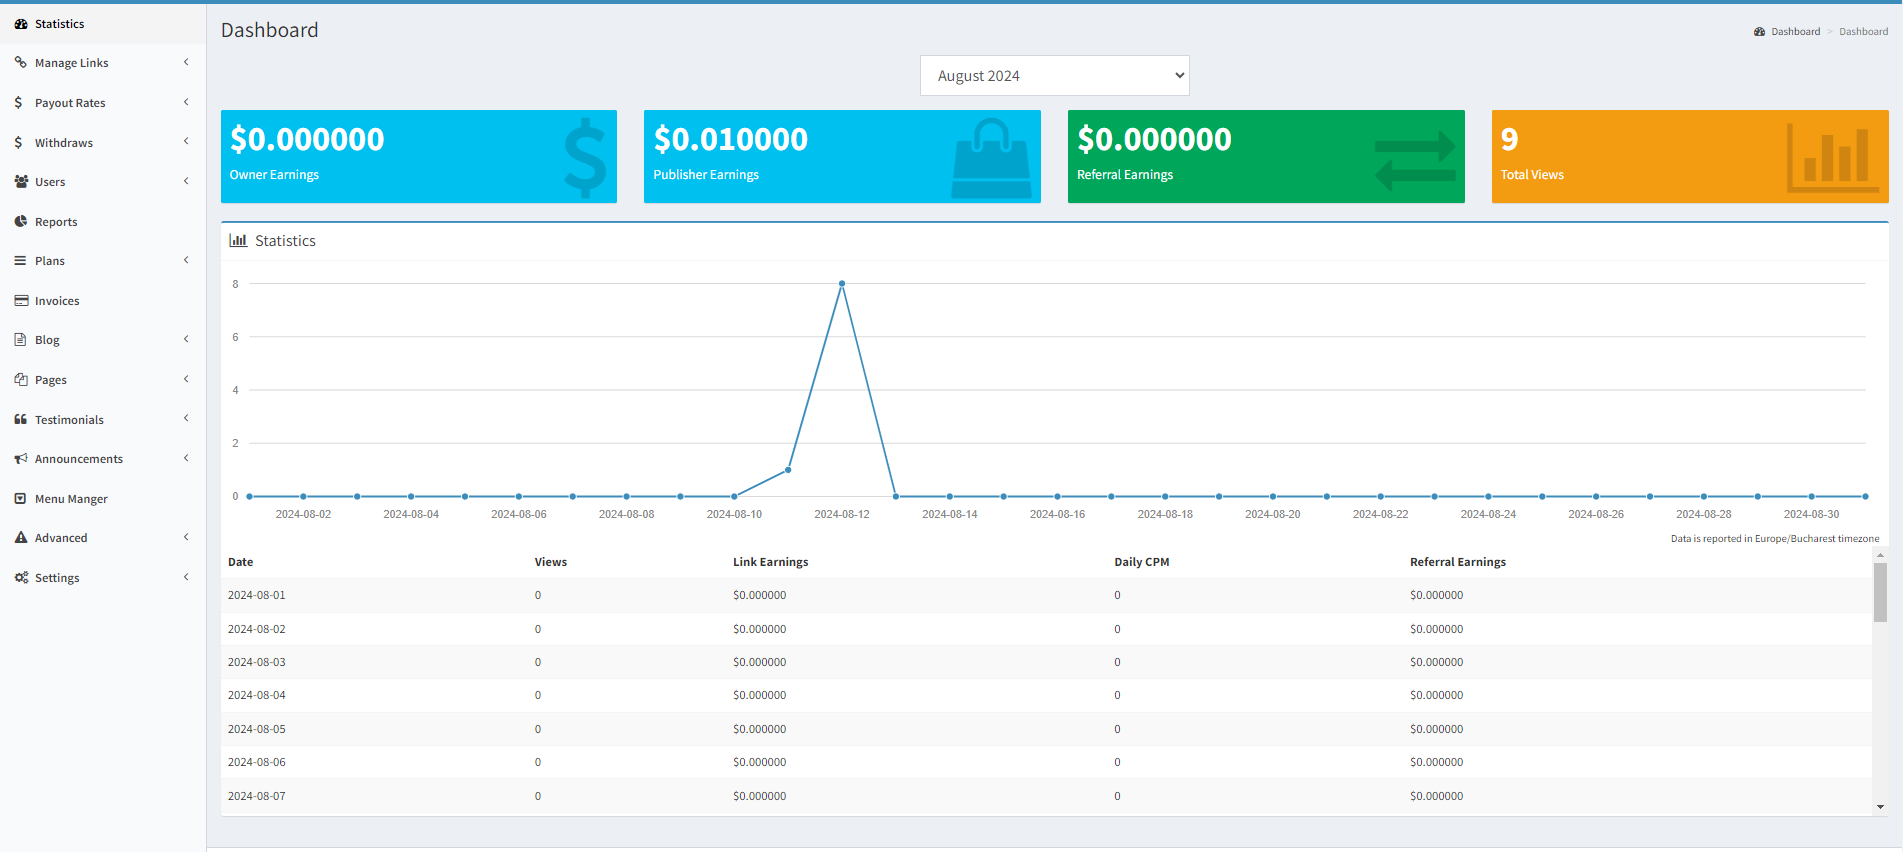This screenshot has height=852, width=1903.
Task: Click the Testimonials quote icon
Action: click(21, 419)
